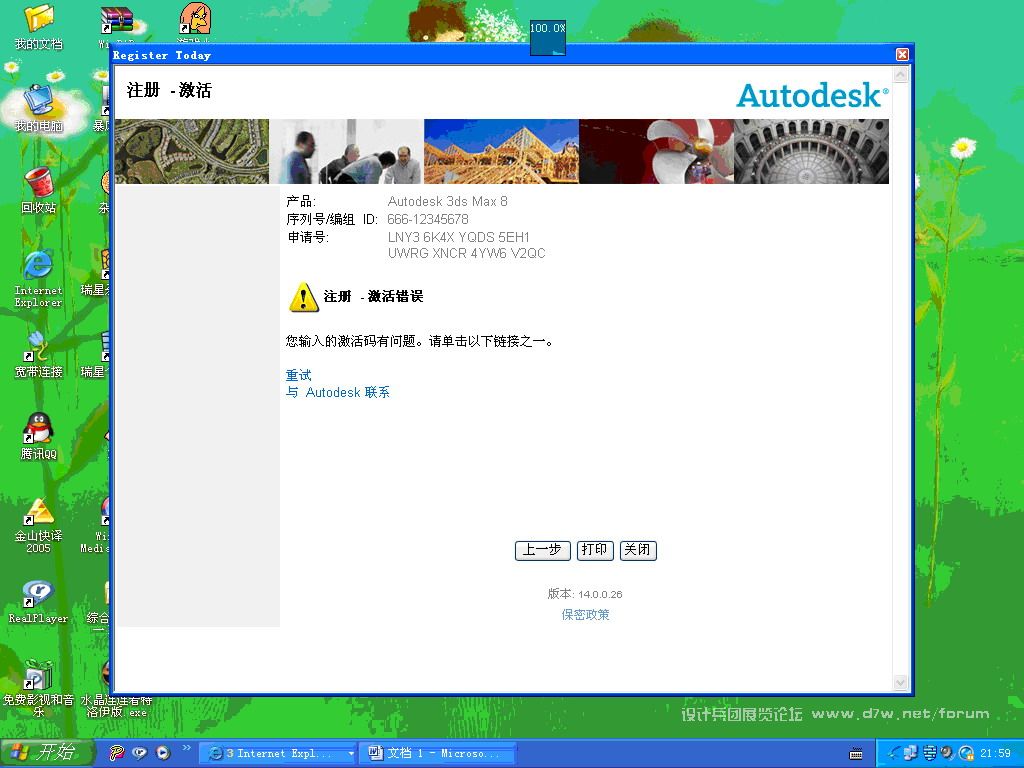Image resolution: width=1024 pixels, height=768 pixels.
Task: Click the dialog scrollbar up arrow
Action: pyautogui.click(x=901, y=75)
